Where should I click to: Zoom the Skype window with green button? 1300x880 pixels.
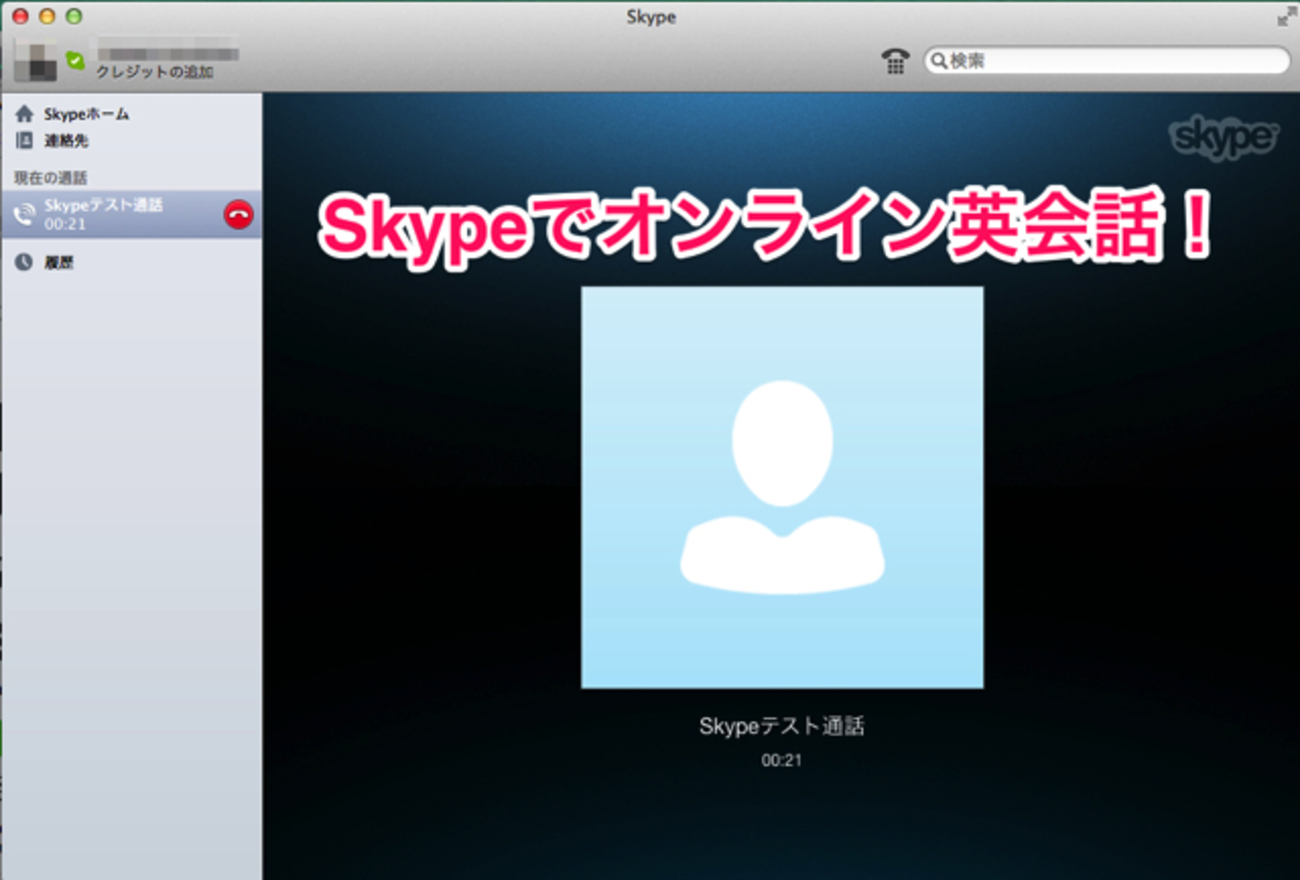(x=73, y=17)
